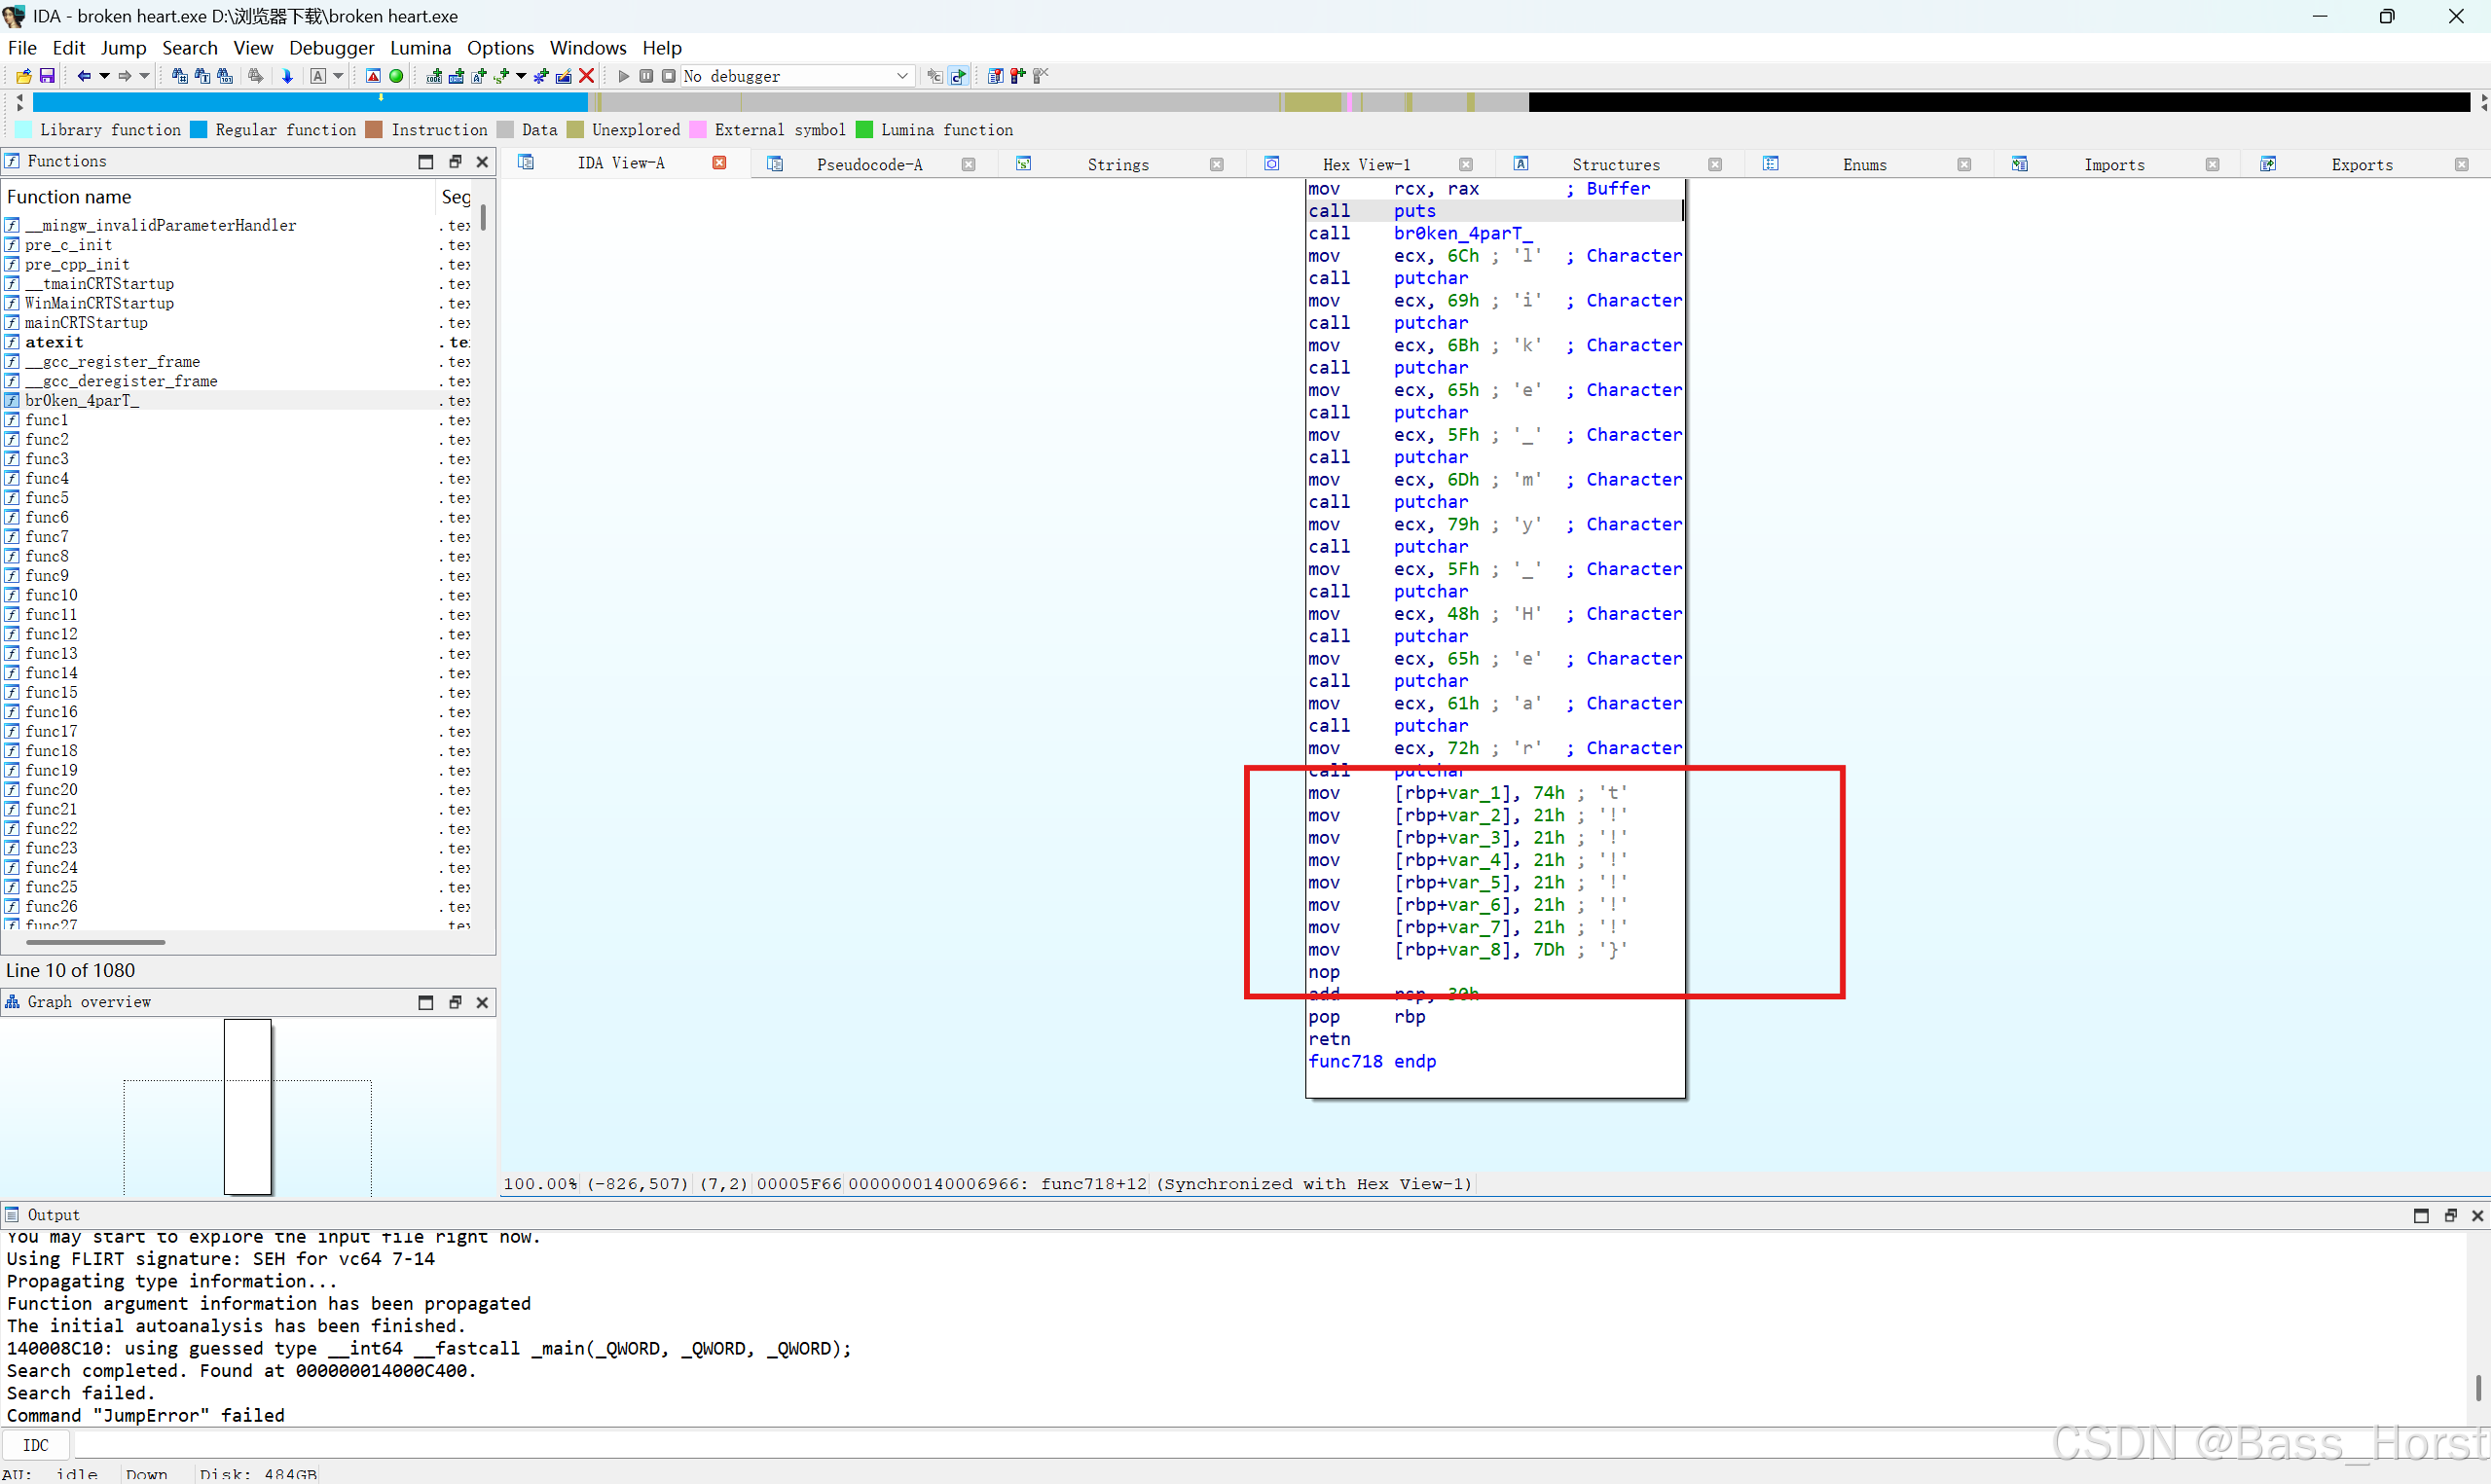Click the IDC command input field

click(x=1000, y=1445)
